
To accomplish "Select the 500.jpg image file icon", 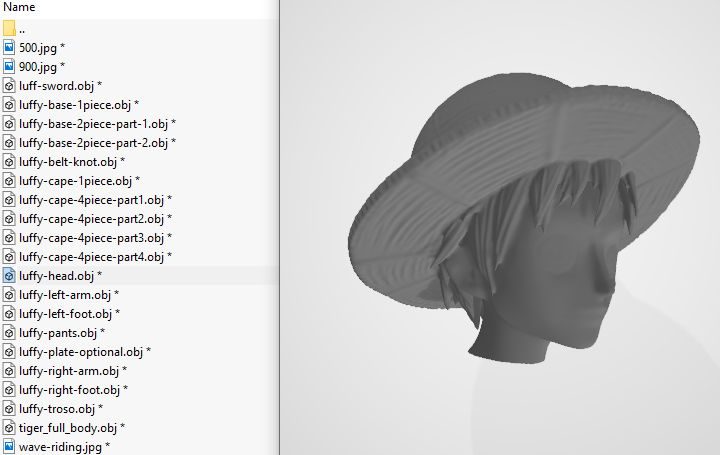I will click(9, 47).
